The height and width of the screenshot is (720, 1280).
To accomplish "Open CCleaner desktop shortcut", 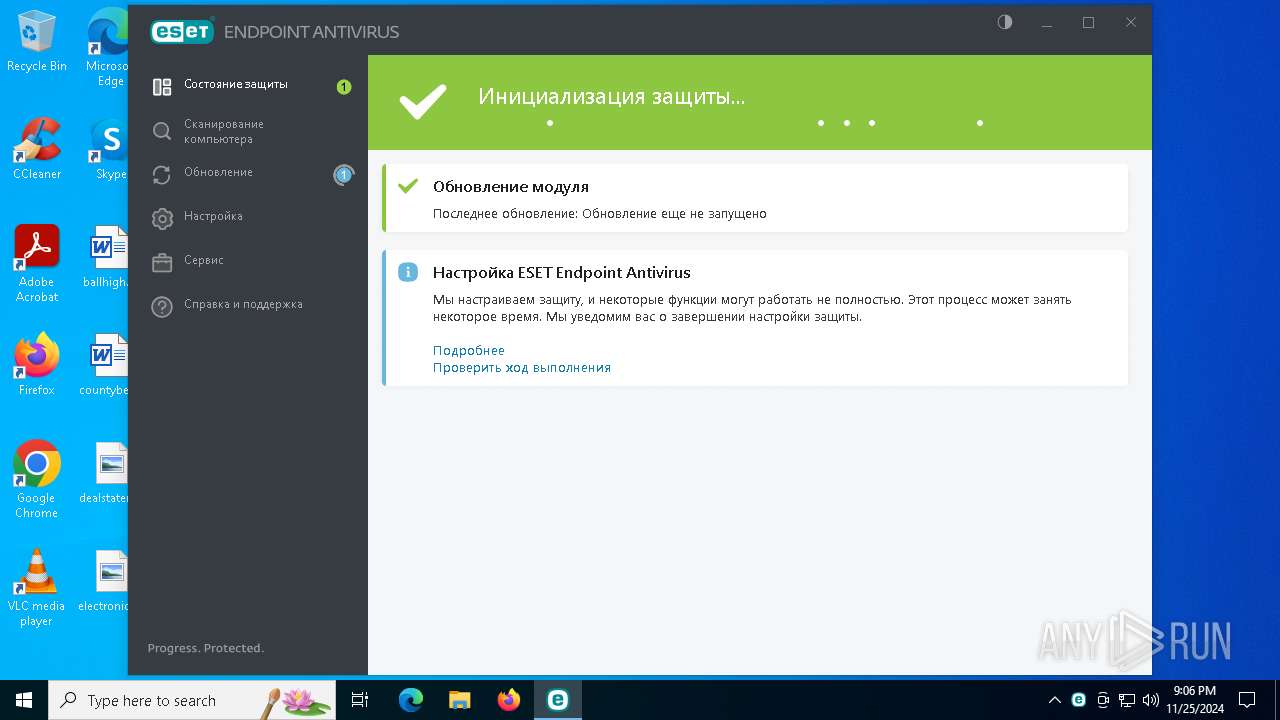I will tap(37, 149).
